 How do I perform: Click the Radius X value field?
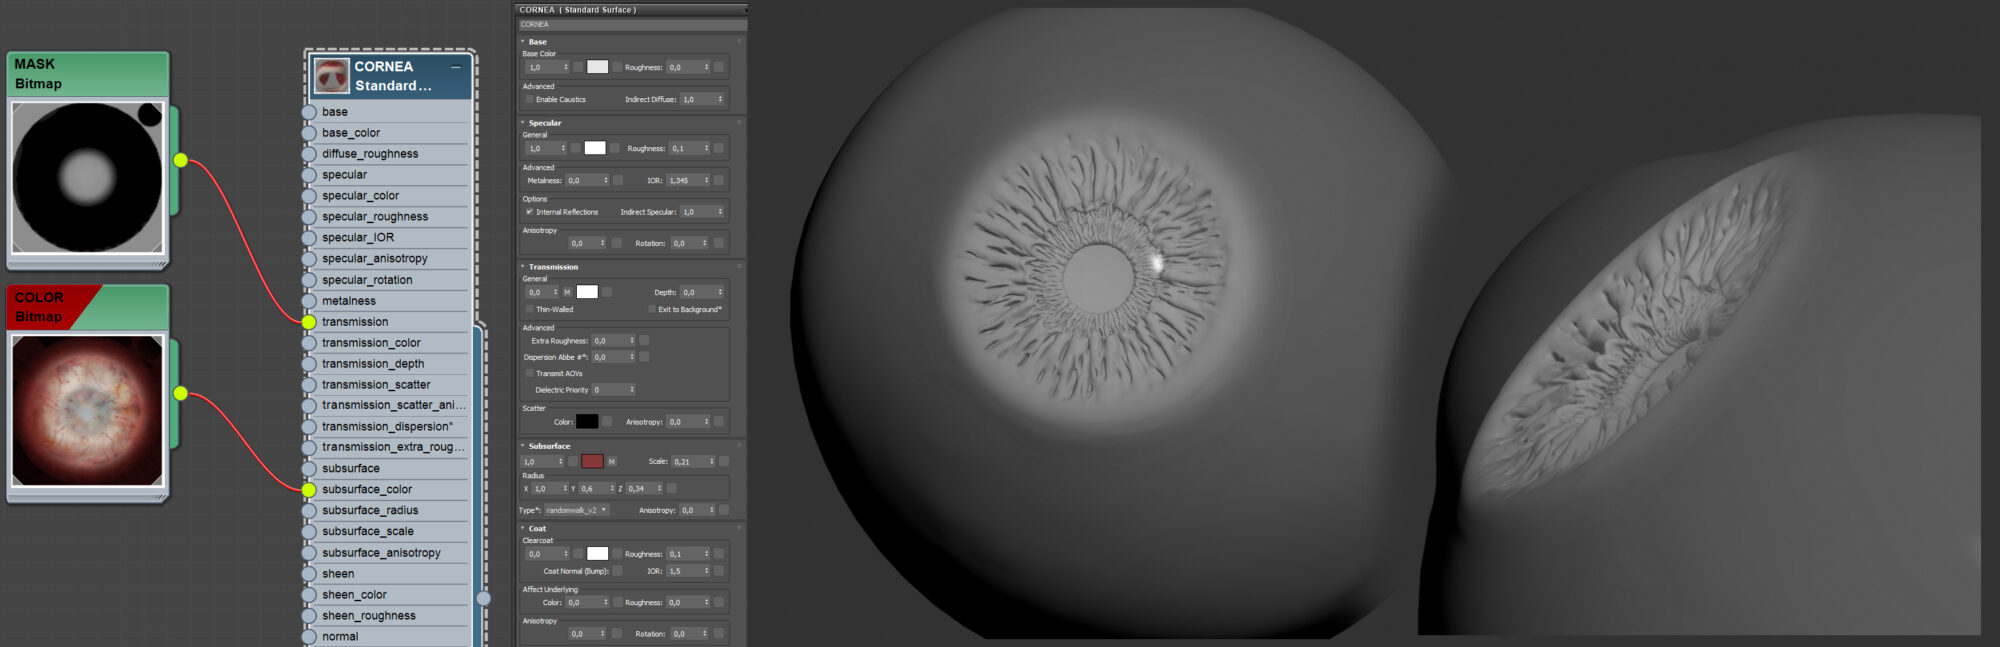click(549, 489)
